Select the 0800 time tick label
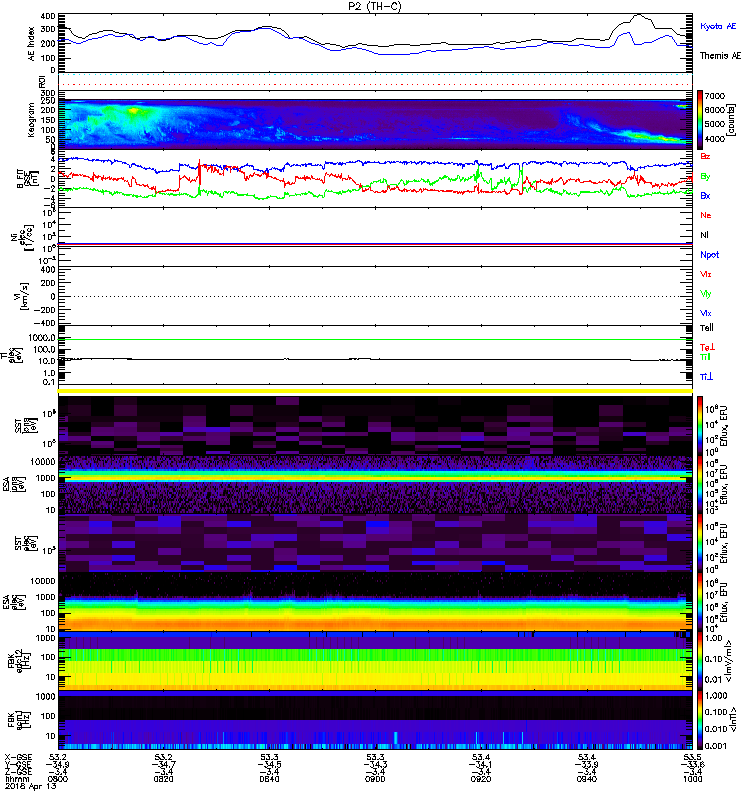This screenshot has height=800, width=750. tap(58, 780)
